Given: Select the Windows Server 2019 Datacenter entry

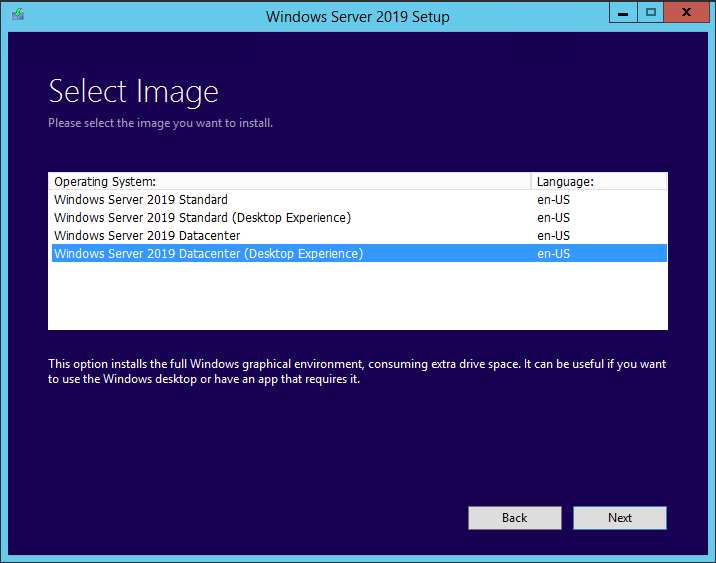Looking at the screenshot, I should tap(147, 236).
